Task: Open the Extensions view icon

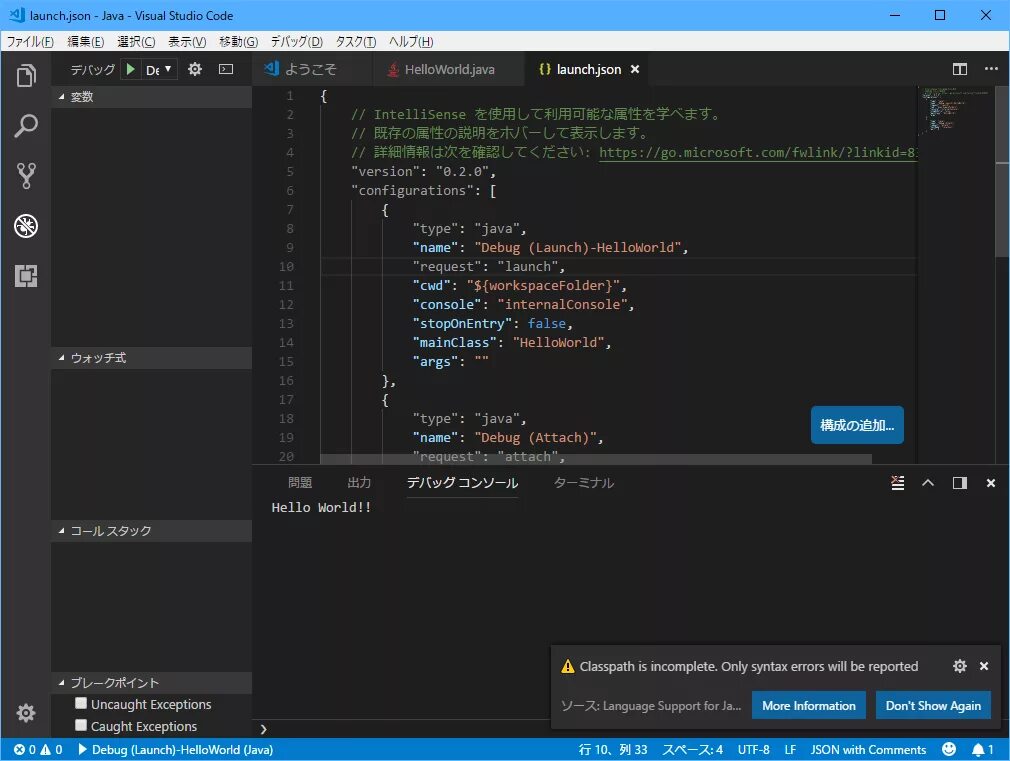Action: click(26, 276)
